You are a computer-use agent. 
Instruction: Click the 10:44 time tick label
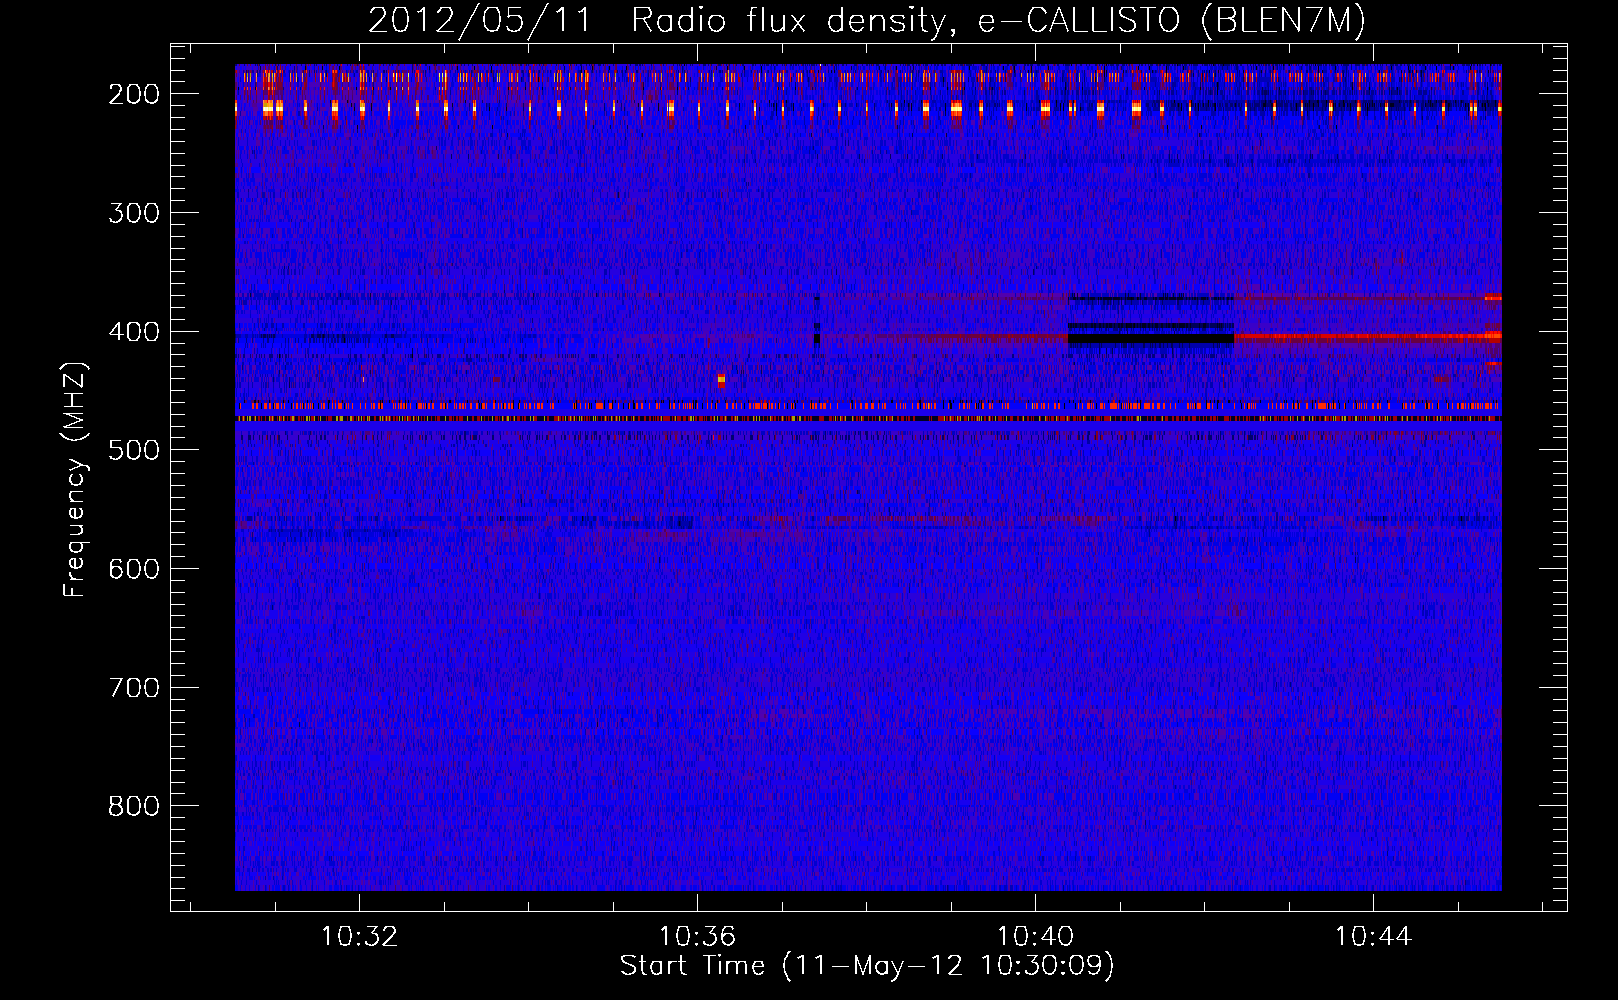pyautogui.click(x=1373, y=936)
